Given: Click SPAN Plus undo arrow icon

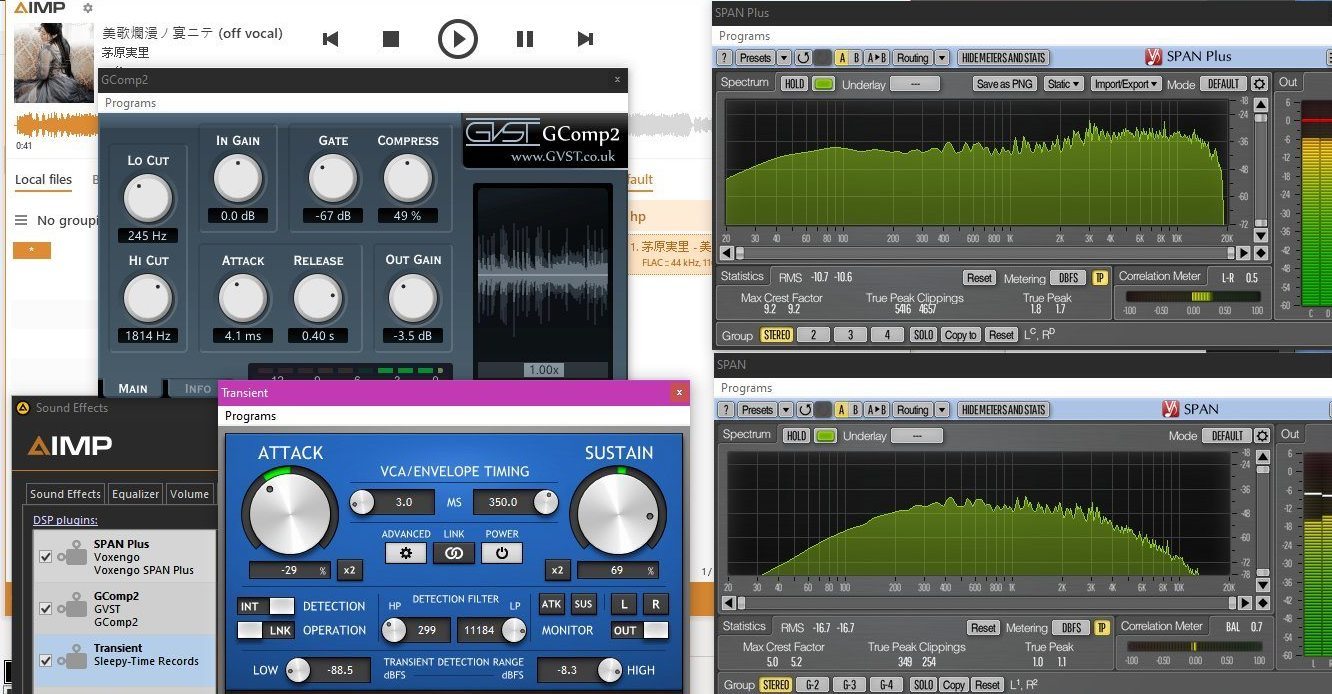Looking at the screenshot, I should click(x=802, y=58).
